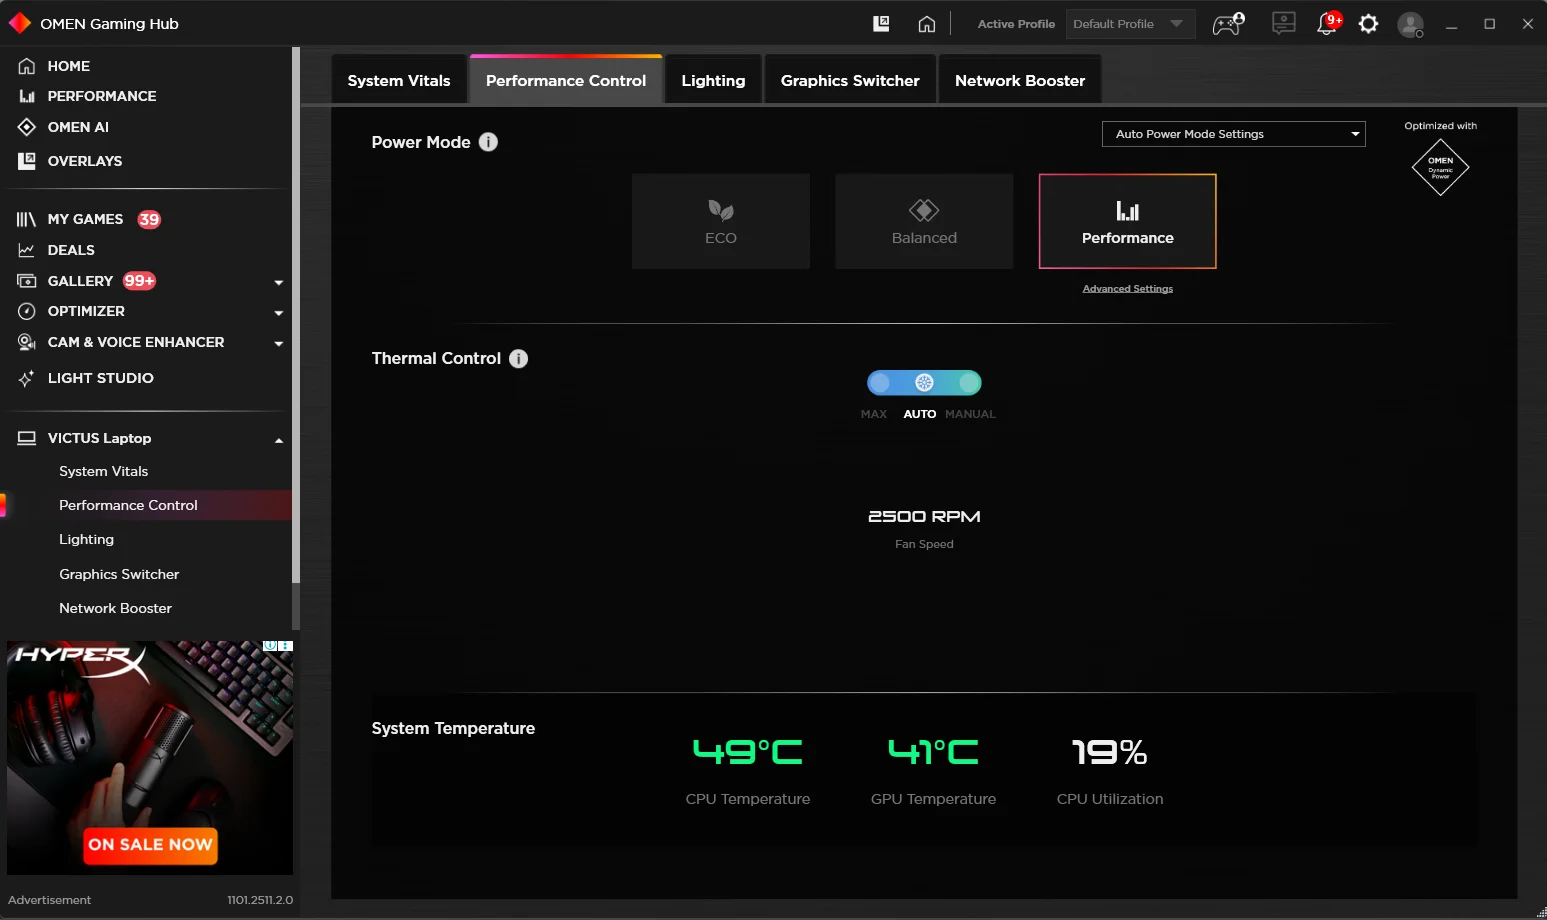Open the Auto Power Mode Settings dropdown
This screenshot has width=1547, height=920.
click(x=1234, y=134)
